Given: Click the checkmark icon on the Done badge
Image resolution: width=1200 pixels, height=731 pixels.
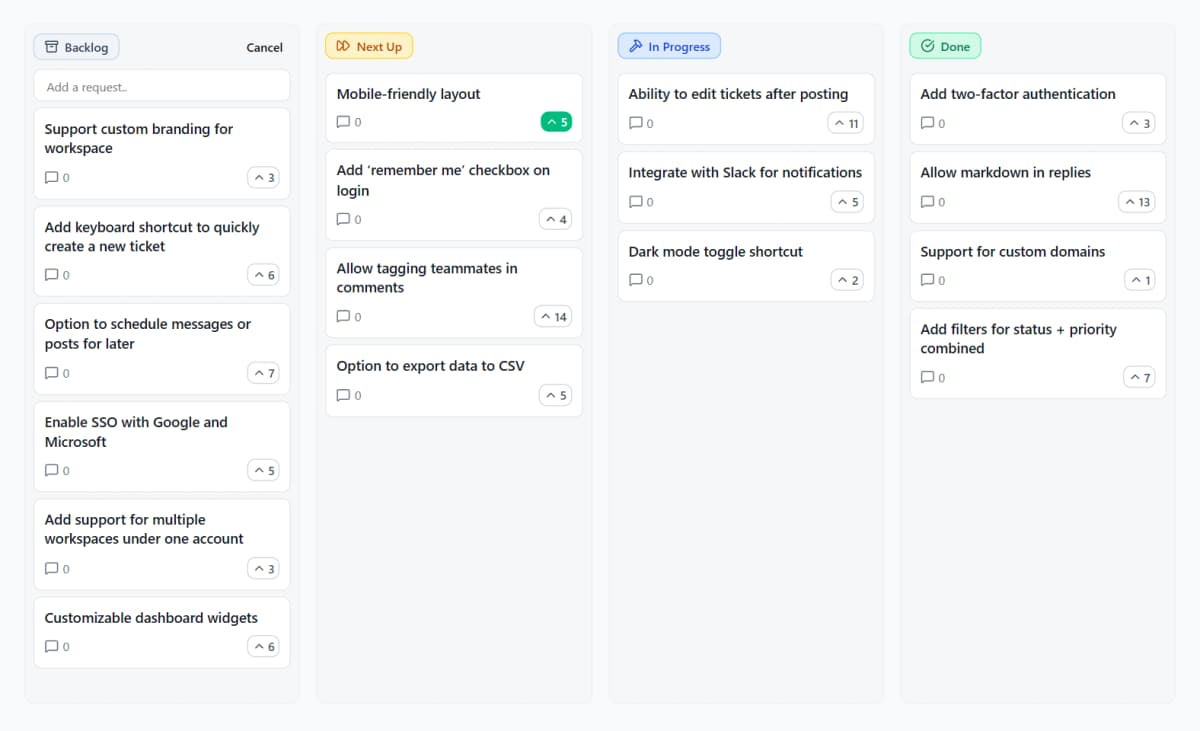Looking at the screenshot, I should (927, 45).
